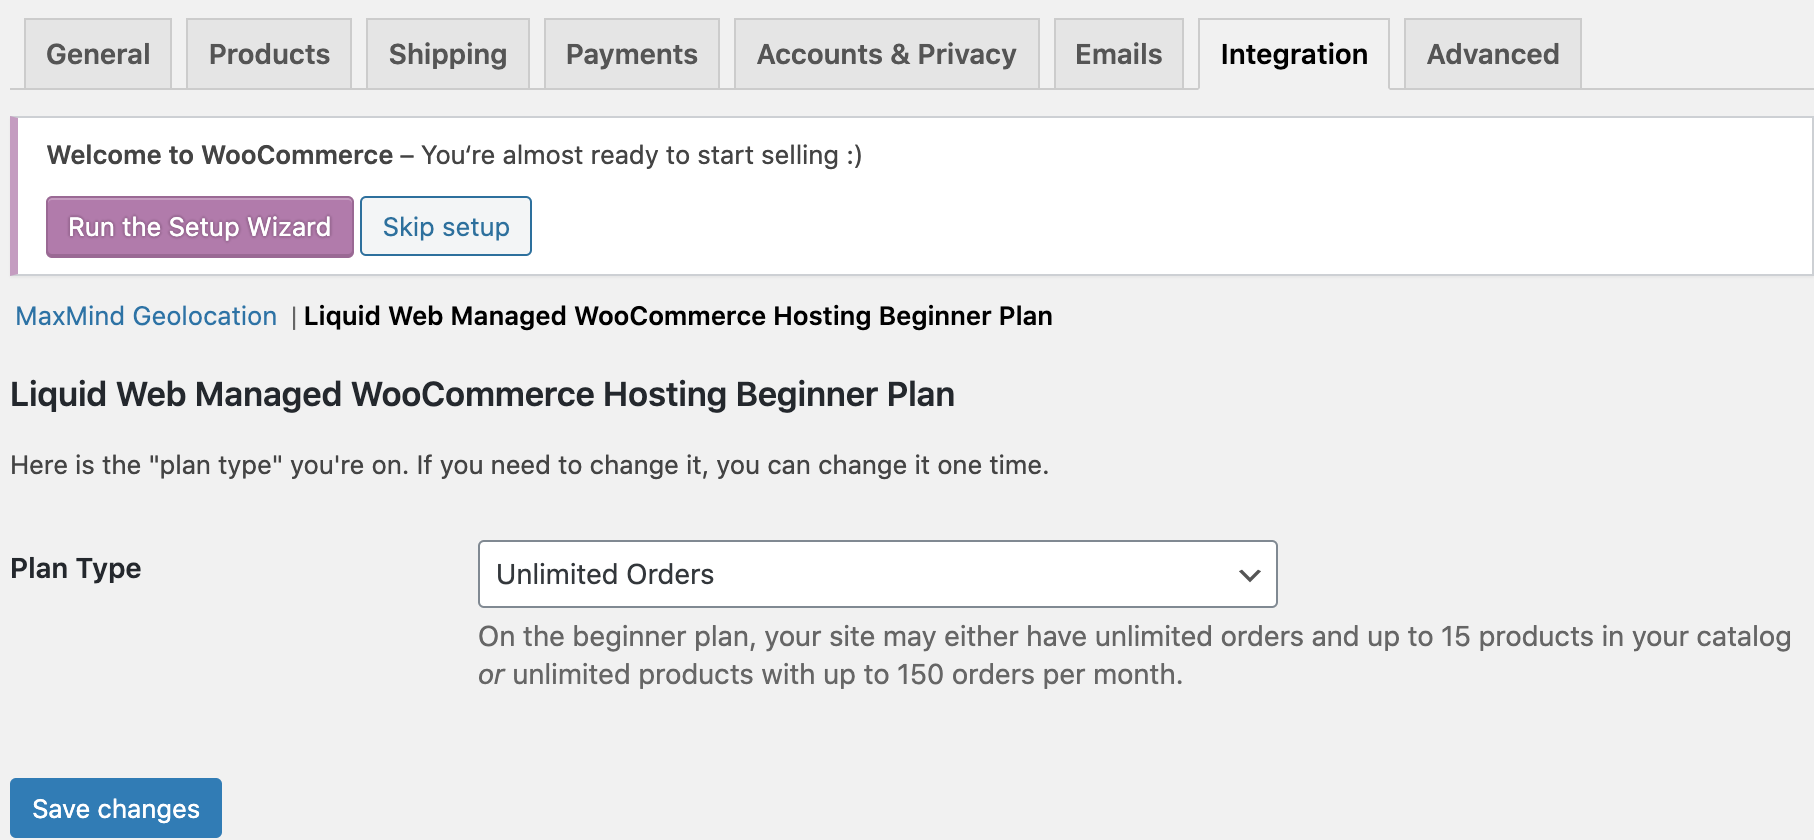Open the Advanced settings tab
Image resolution: width=1814 pixels, height=840 pixels.
[1492, 54]
